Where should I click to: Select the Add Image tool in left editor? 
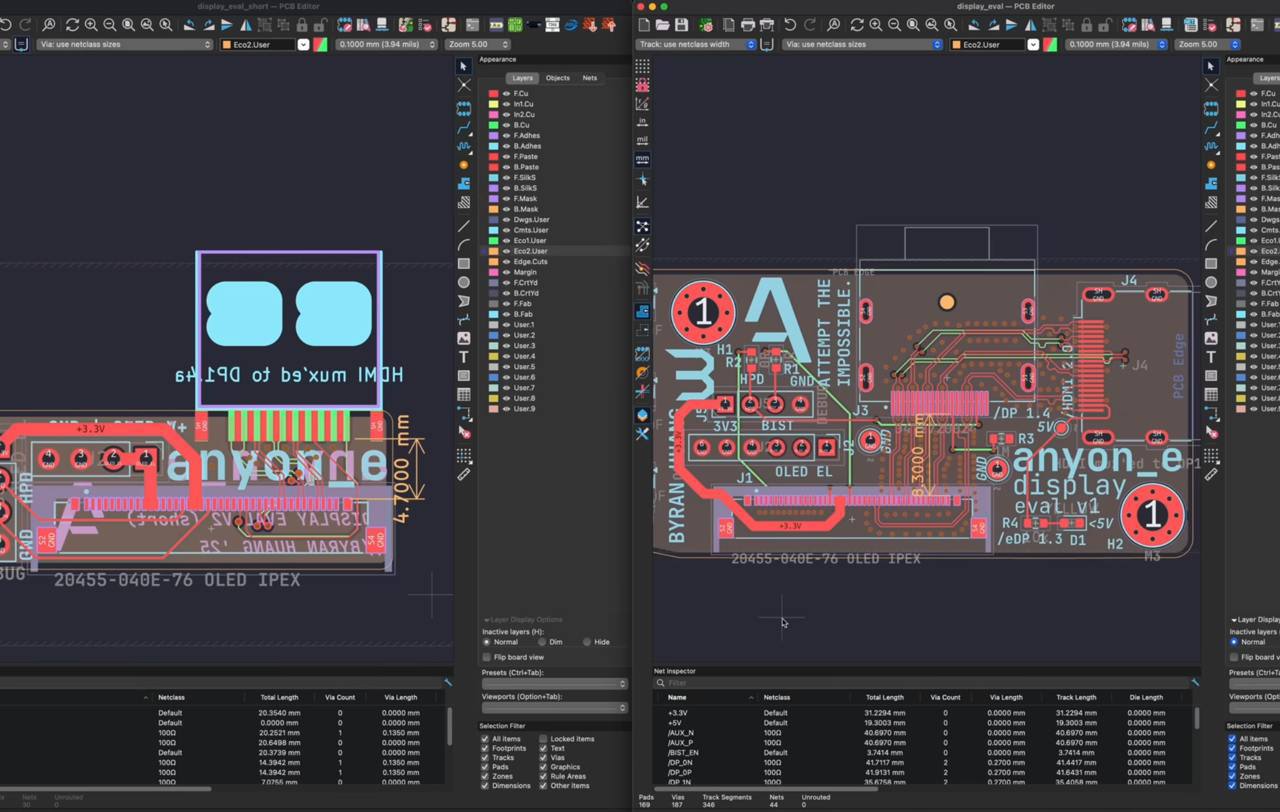464,339
